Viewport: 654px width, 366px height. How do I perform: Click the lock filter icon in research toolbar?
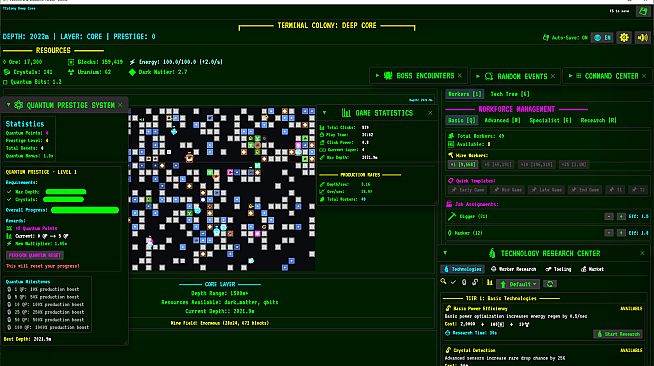(464, 282)
